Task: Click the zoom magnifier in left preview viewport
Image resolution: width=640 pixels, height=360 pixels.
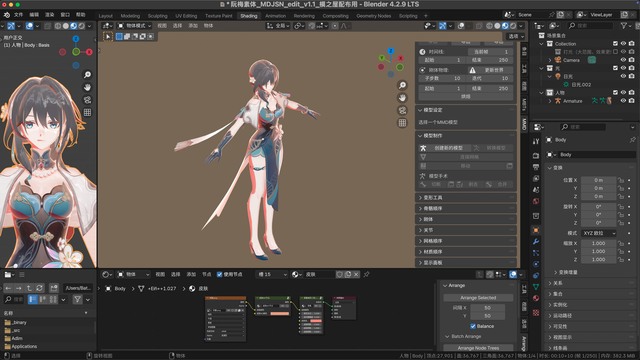Action: [x=87, y=75]
